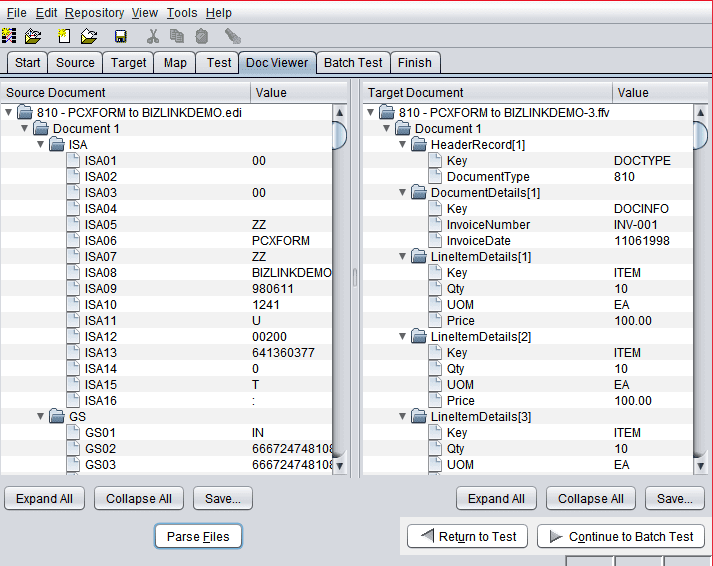The width and height of the screenshot is (713, 566).
Task: Click the new map project toolbar icon
Action: click(9, 36)
